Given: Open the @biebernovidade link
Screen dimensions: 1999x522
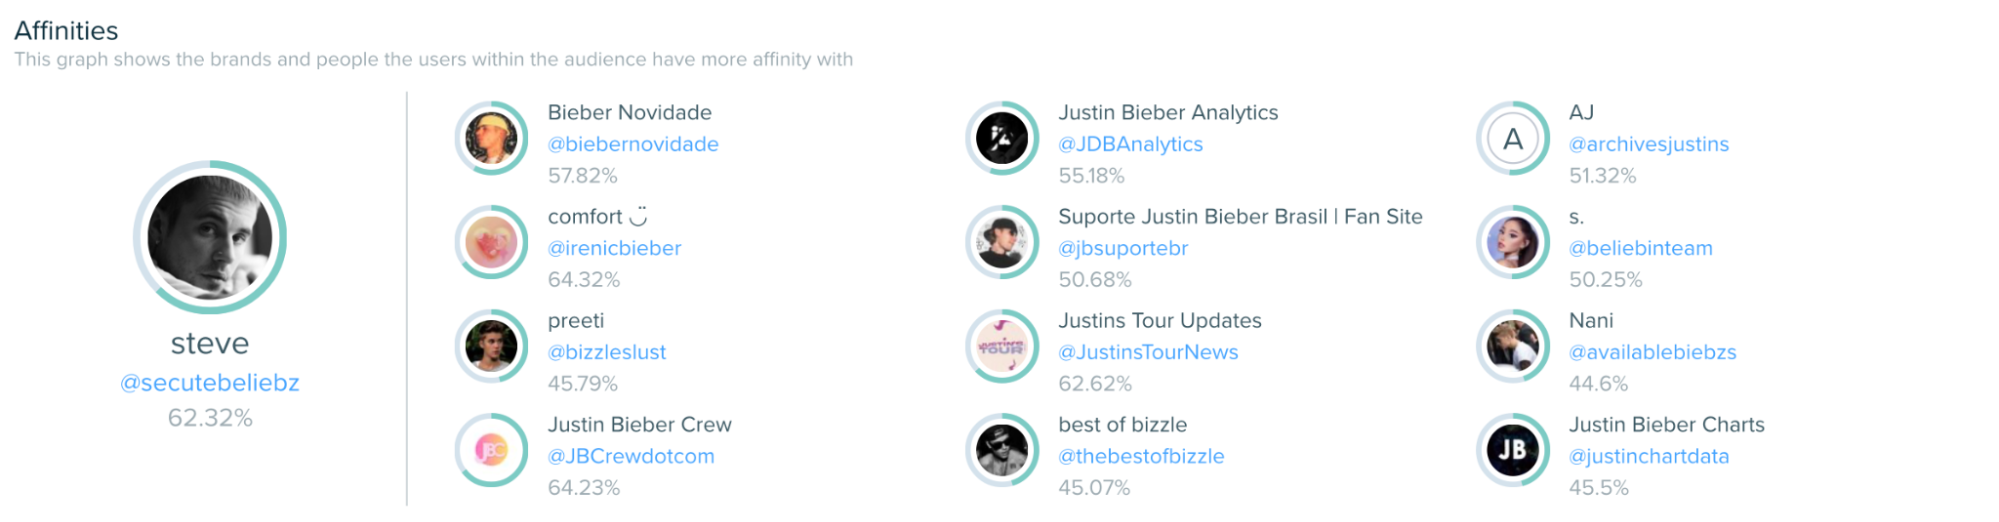Looking at the screenshot, I should click(633, 144).
